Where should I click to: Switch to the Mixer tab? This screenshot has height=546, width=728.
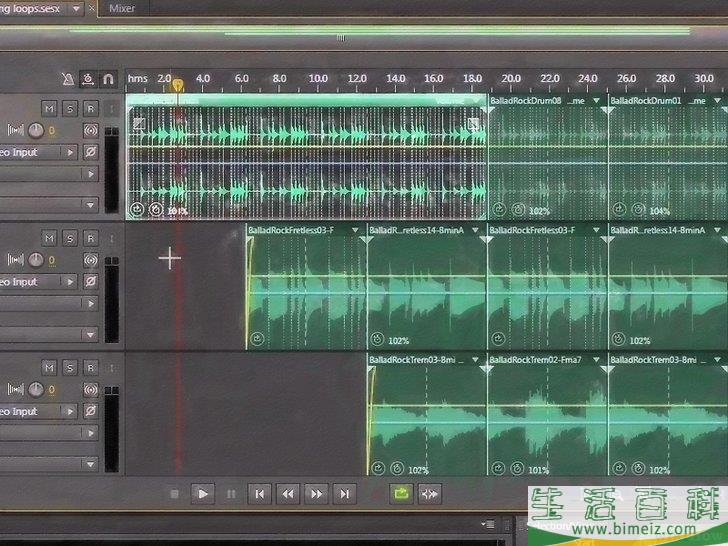pyautogui.click(x=124, y=8)
